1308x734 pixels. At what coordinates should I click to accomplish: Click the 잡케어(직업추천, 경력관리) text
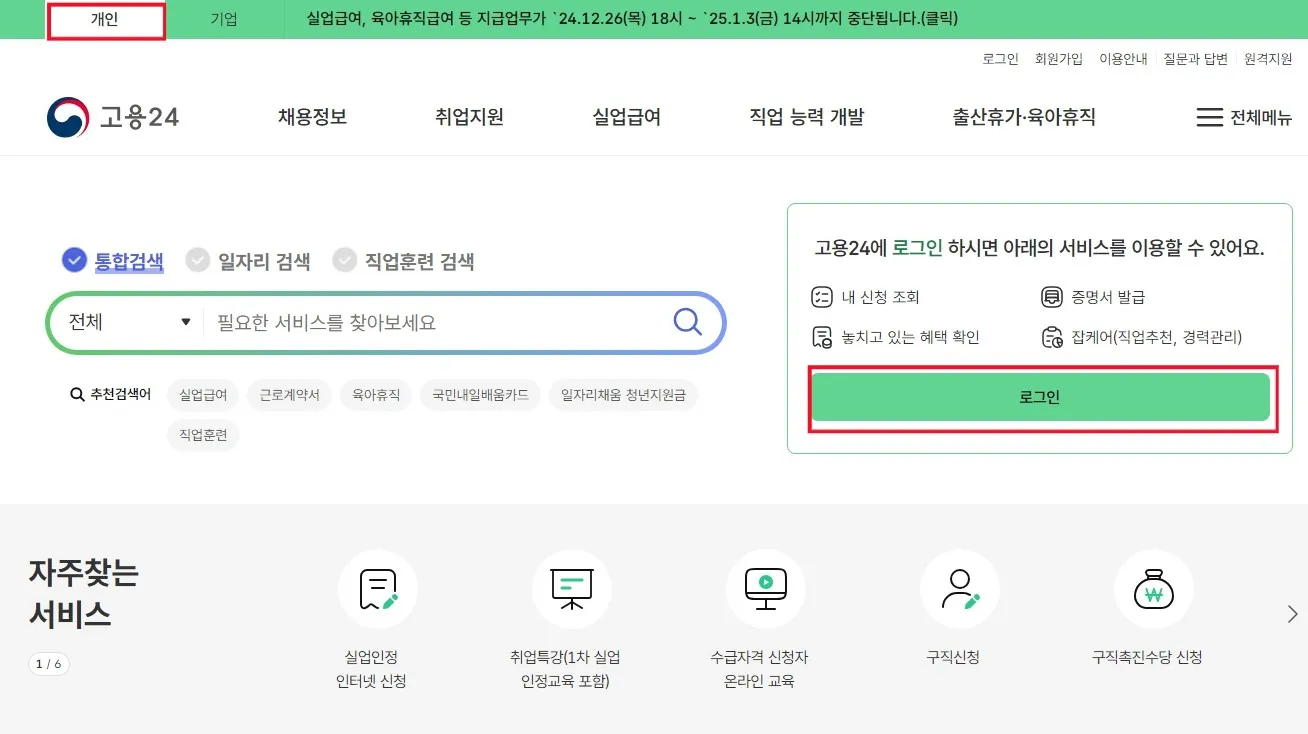(x=1157, y=337)
